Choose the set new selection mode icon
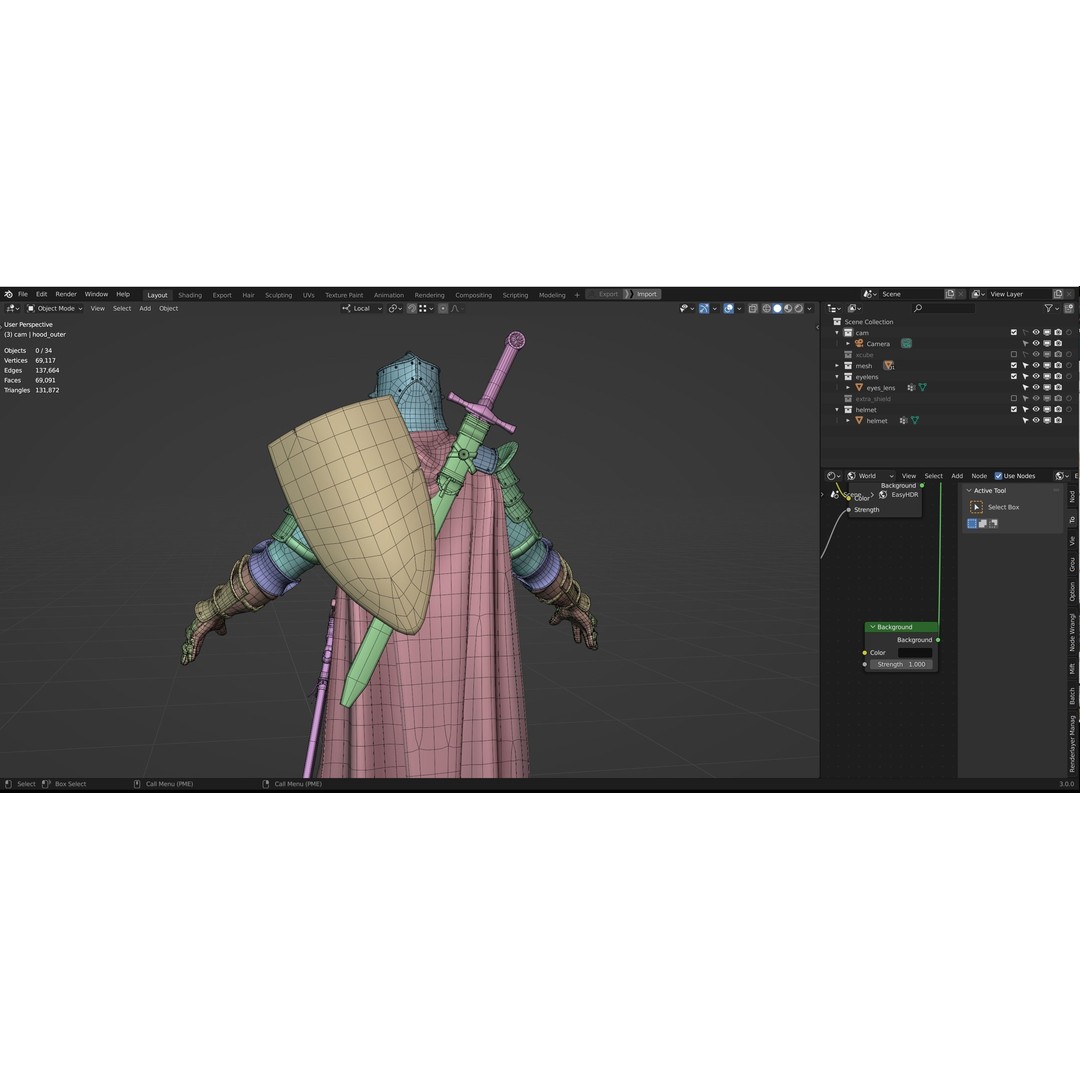The image size is (1080, 1080). [x=972, y=523]
